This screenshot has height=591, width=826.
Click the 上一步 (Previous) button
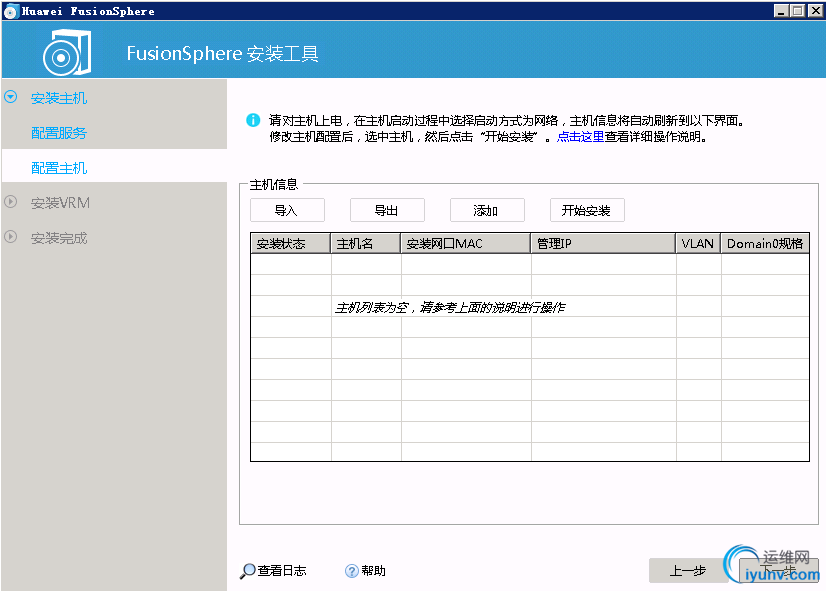pyautogui.click(x=687, y=570)
